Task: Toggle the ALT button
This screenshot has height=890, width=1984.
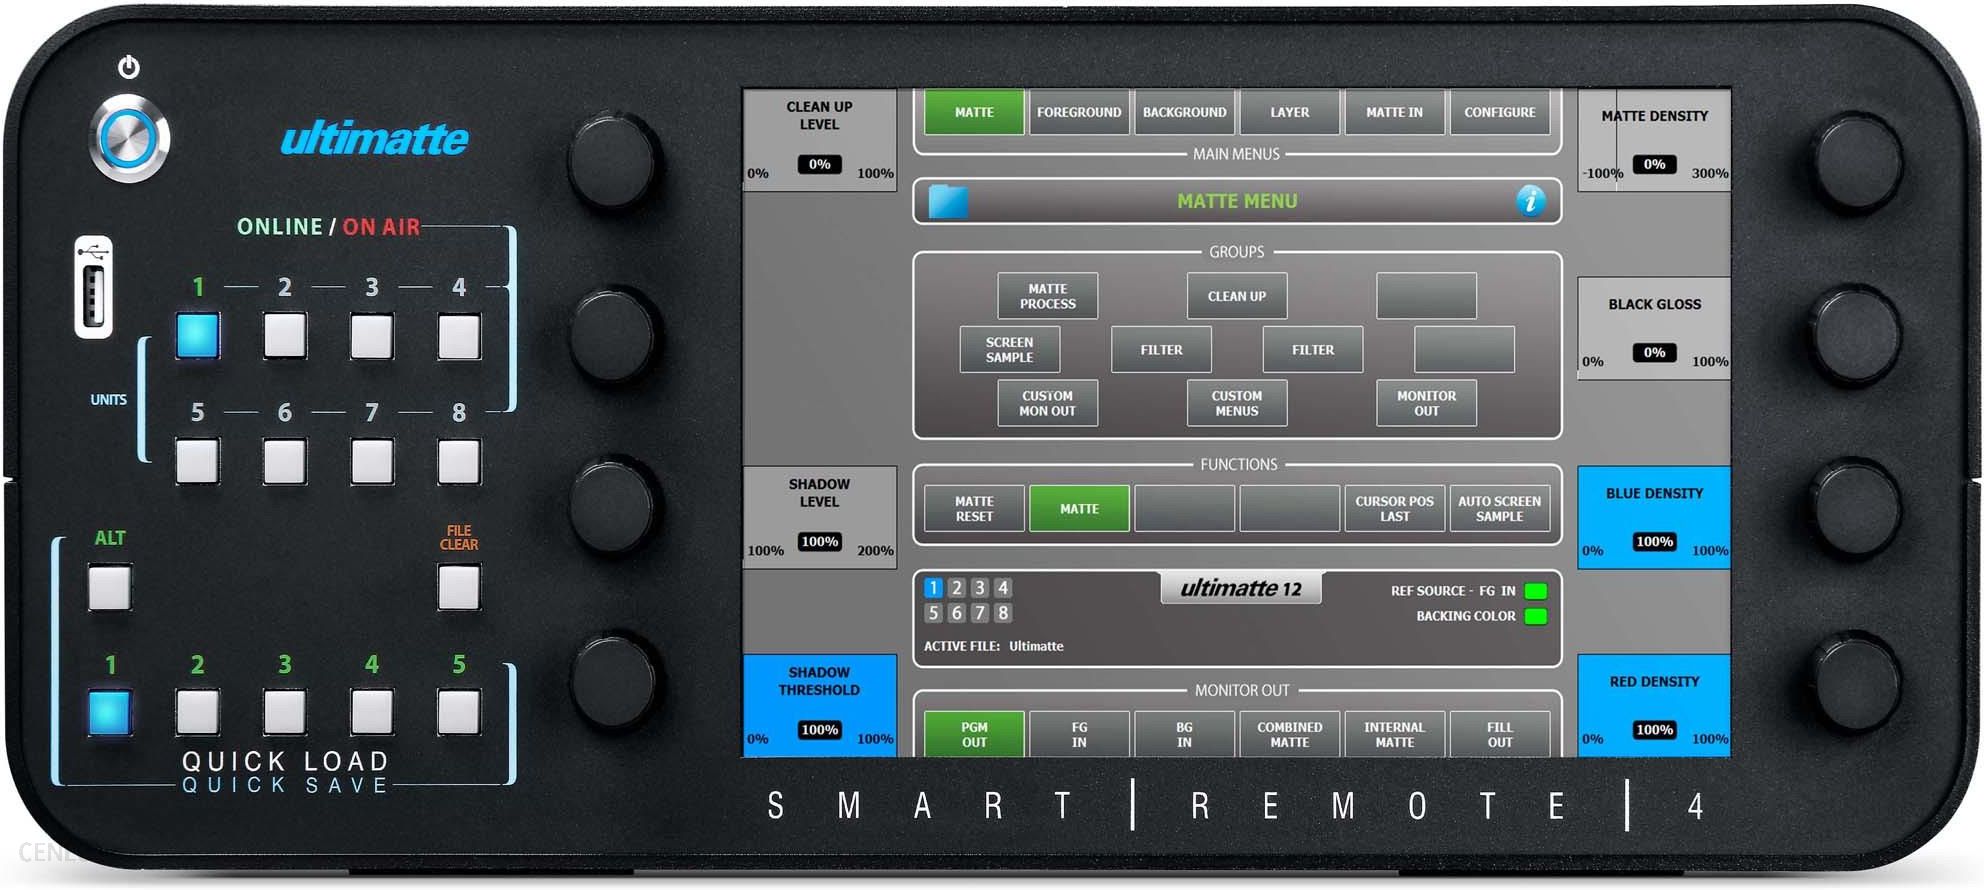Action: 110,587
